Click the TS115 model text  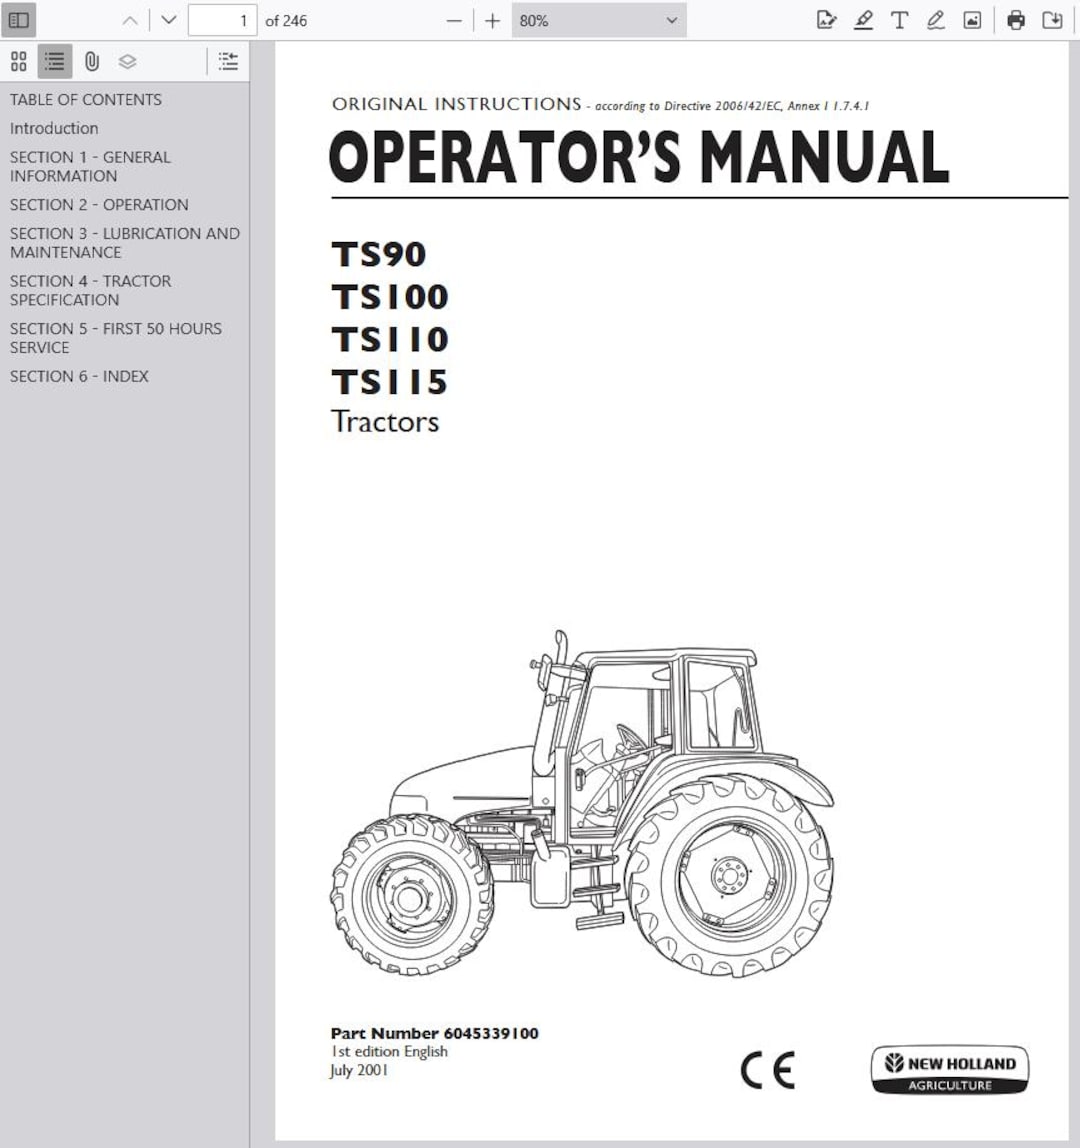[x=390, y=381]
